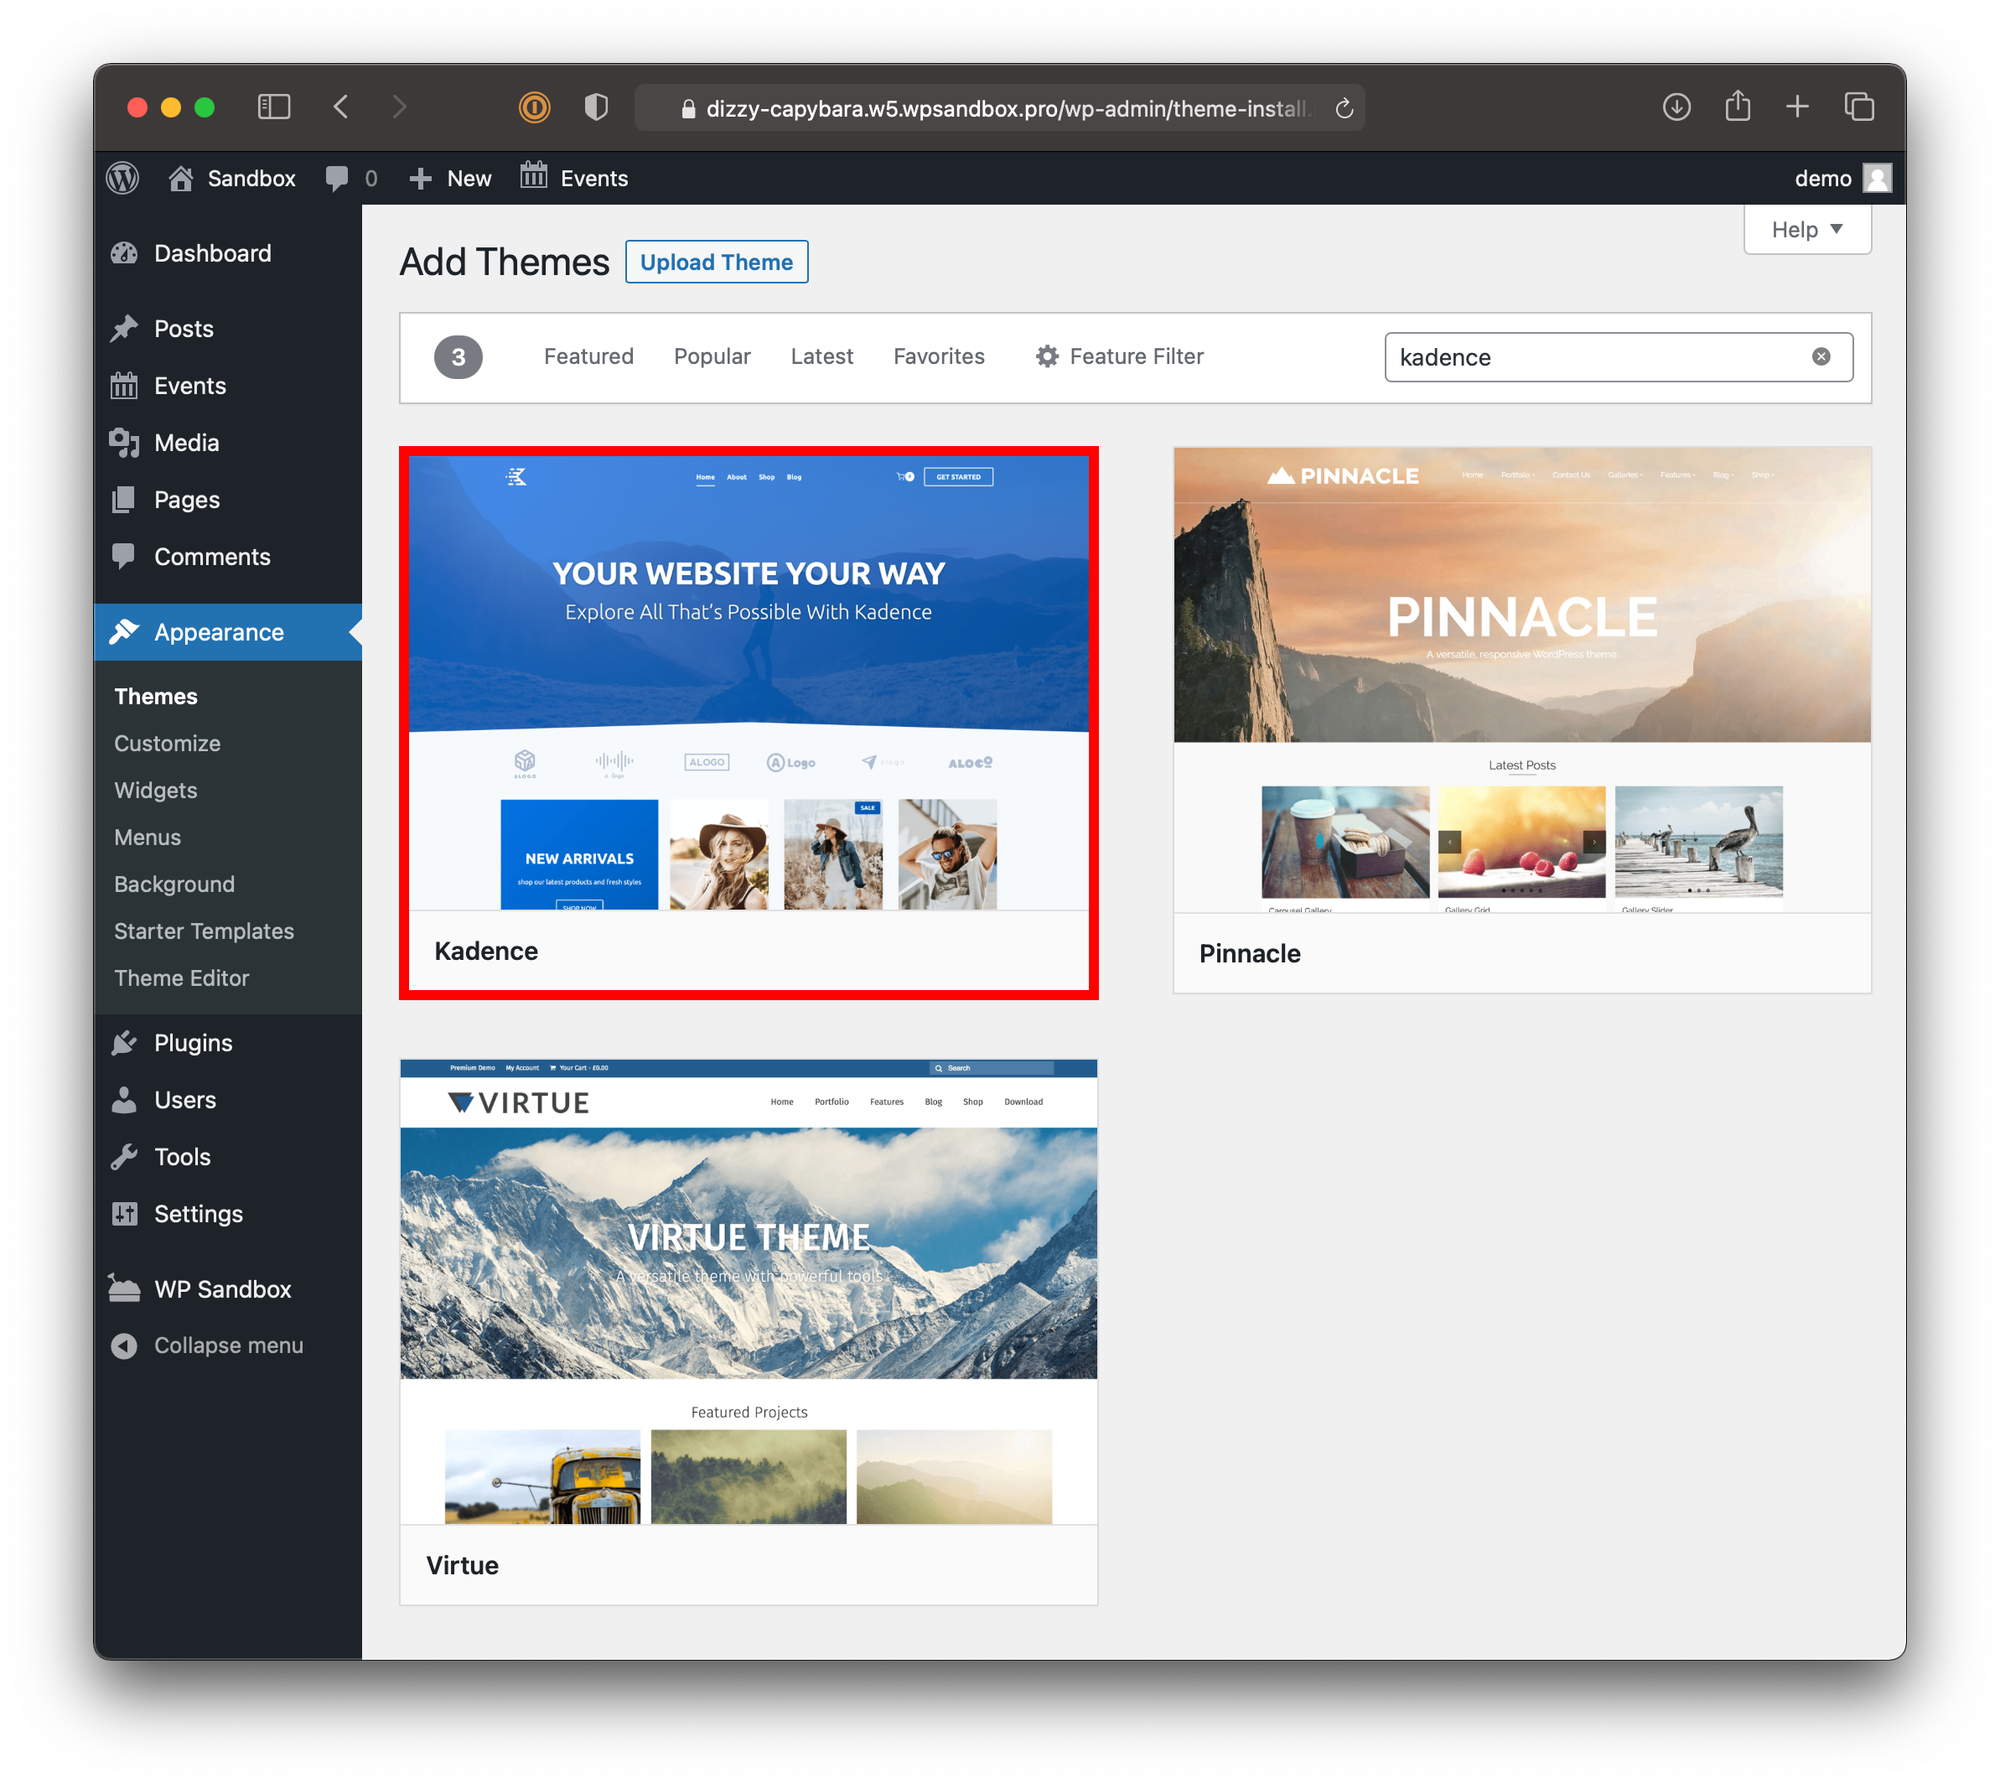The height and width of the screenshot is (1784, 2000).
Task: Open the Themes submenu item
Action: (x=156, y=696)
